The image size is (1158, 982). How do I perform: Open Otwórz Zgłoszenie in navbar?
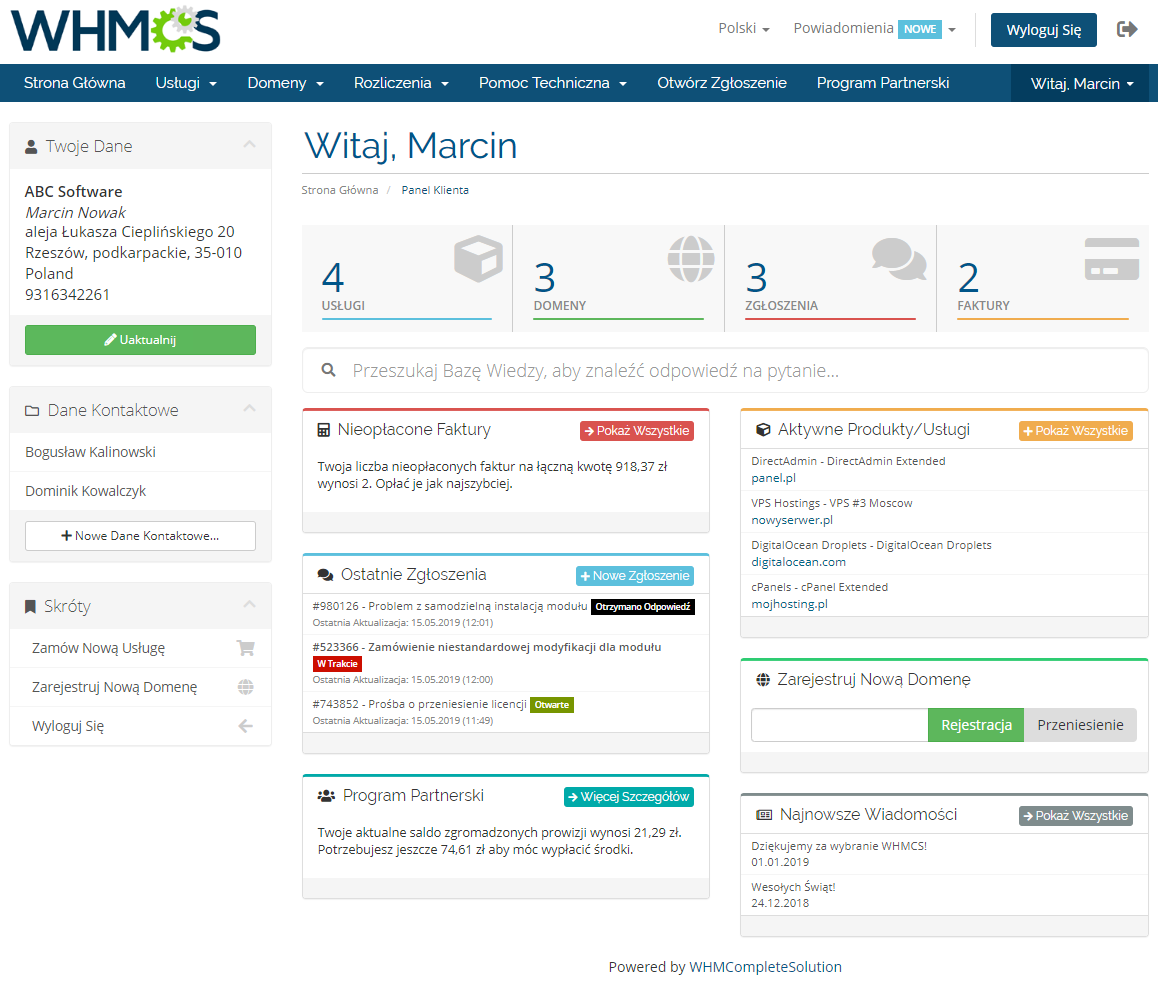tap(722, 83)
